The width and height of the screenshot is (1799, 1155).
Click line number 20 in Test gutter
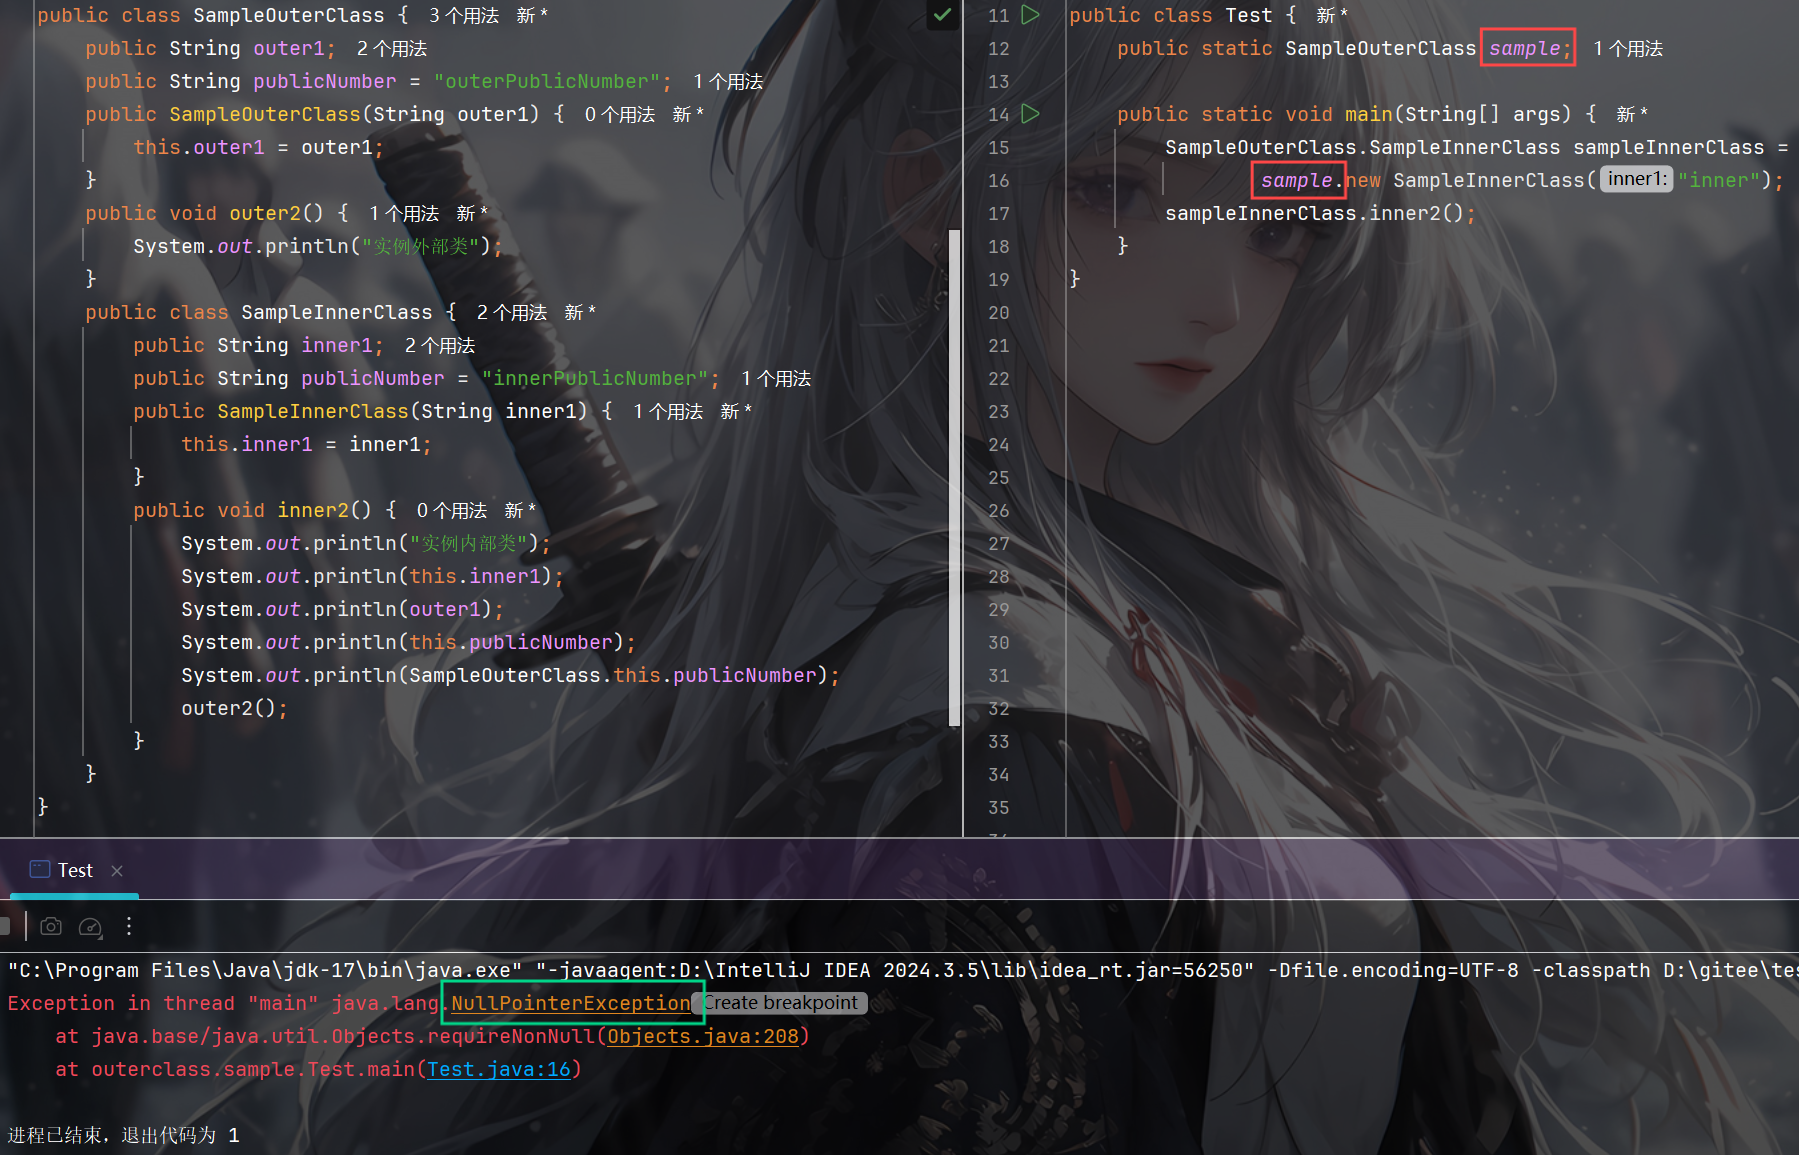click(x=999, y=313)
